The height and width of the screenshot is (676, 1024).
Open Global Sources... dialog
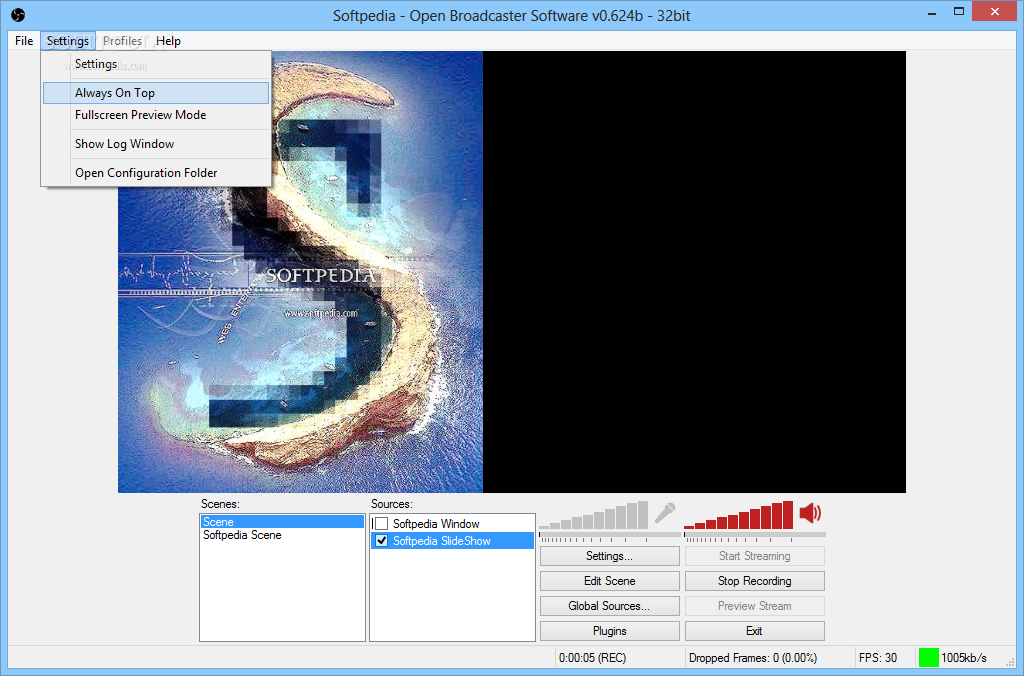(609, 606)
